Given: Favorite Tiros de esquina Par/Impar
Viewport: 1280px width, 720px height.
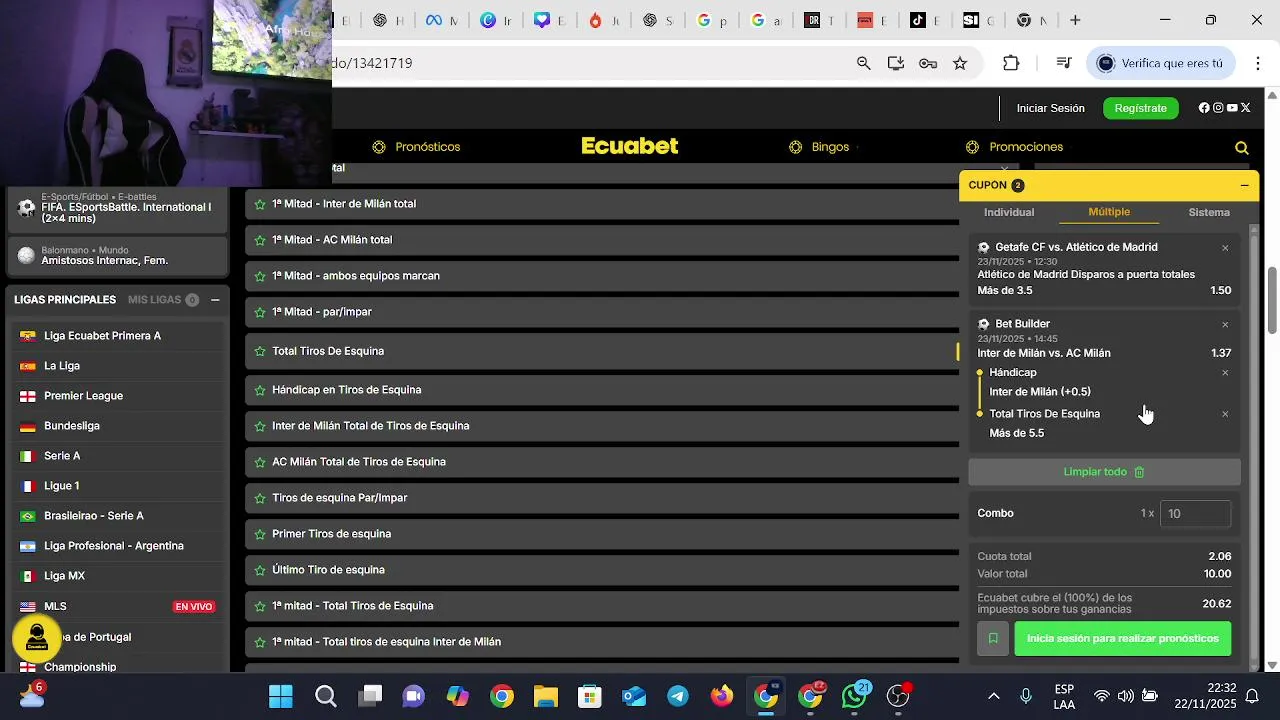Looking at the screenshot, I should click(x=260, y=498).
